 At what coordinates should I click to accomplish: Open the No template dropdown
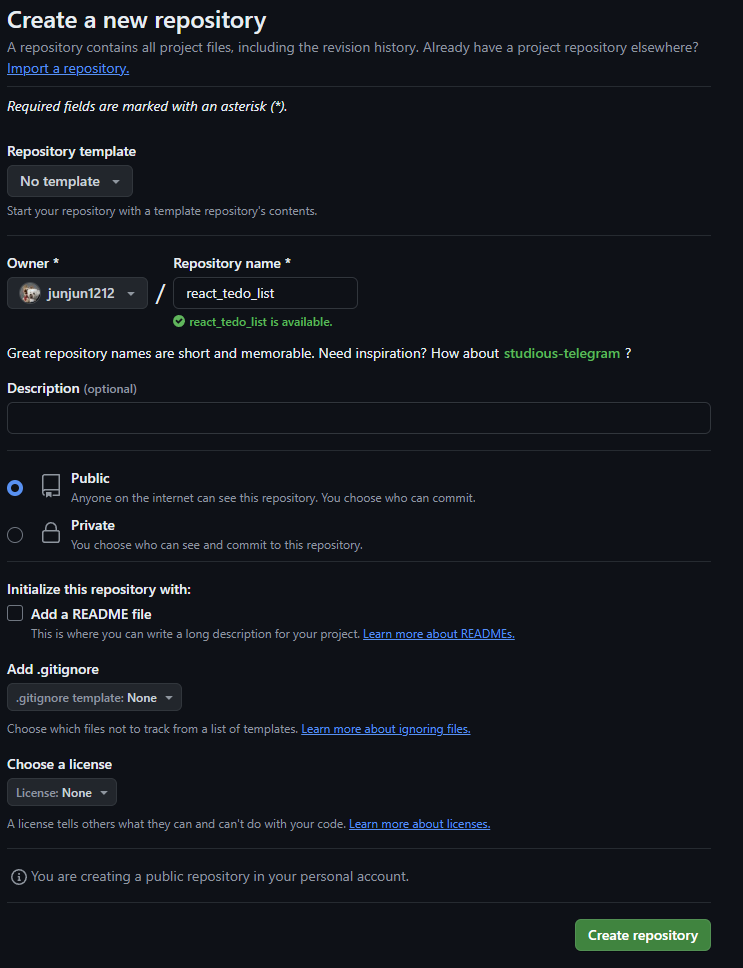click(x=70, y=182)
